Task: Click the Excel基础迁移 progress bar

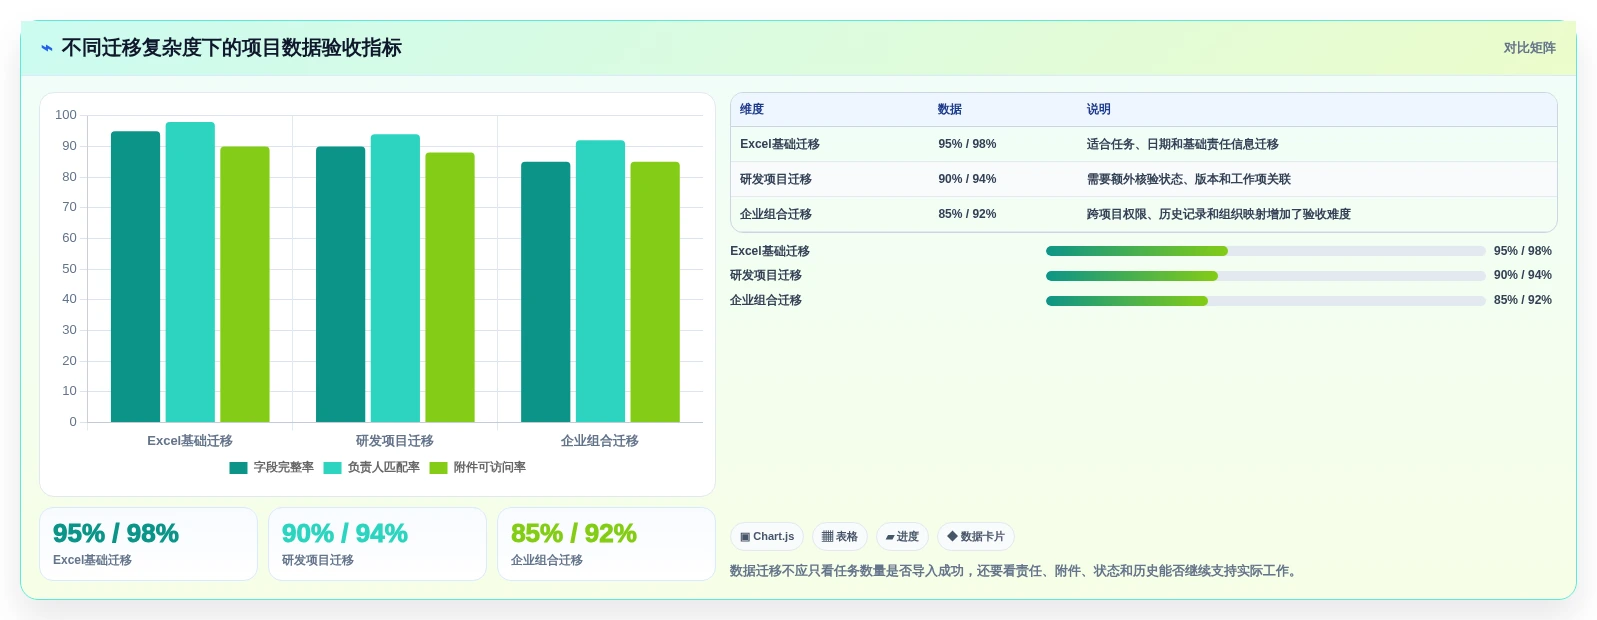Action: [1265, 251]
